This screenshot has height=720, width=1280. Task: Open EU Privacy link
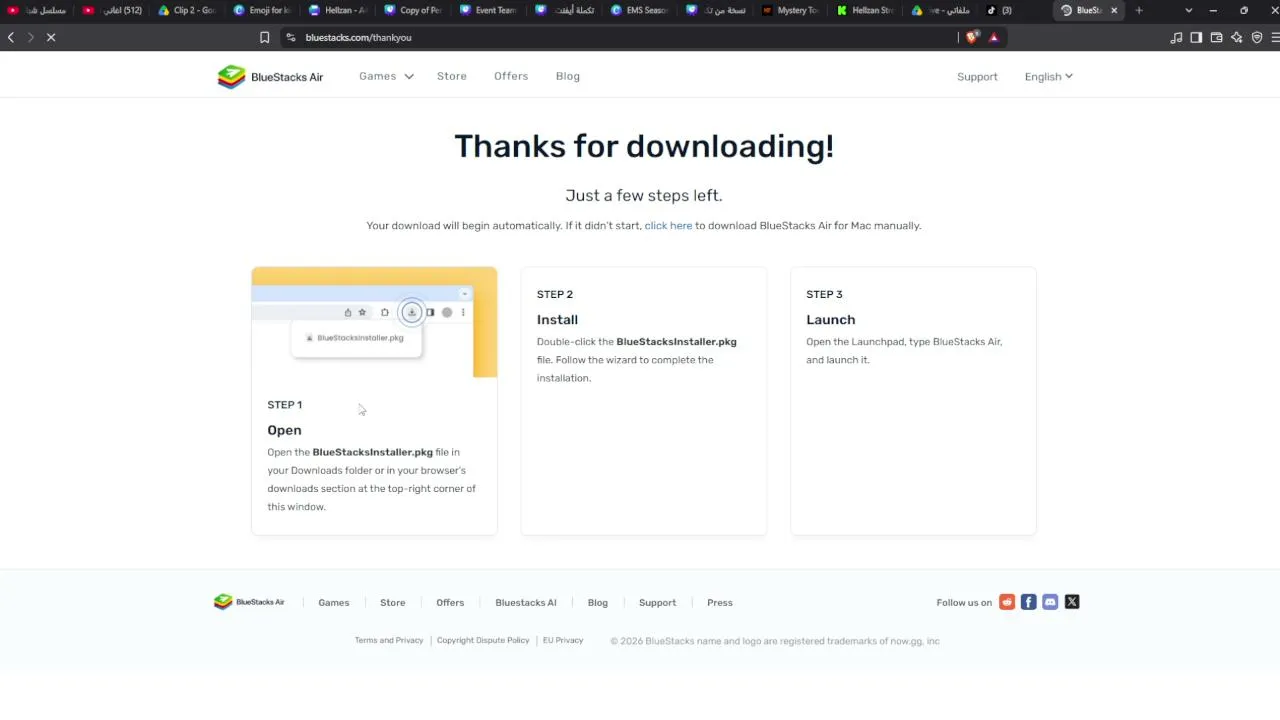tap(563, 640)
